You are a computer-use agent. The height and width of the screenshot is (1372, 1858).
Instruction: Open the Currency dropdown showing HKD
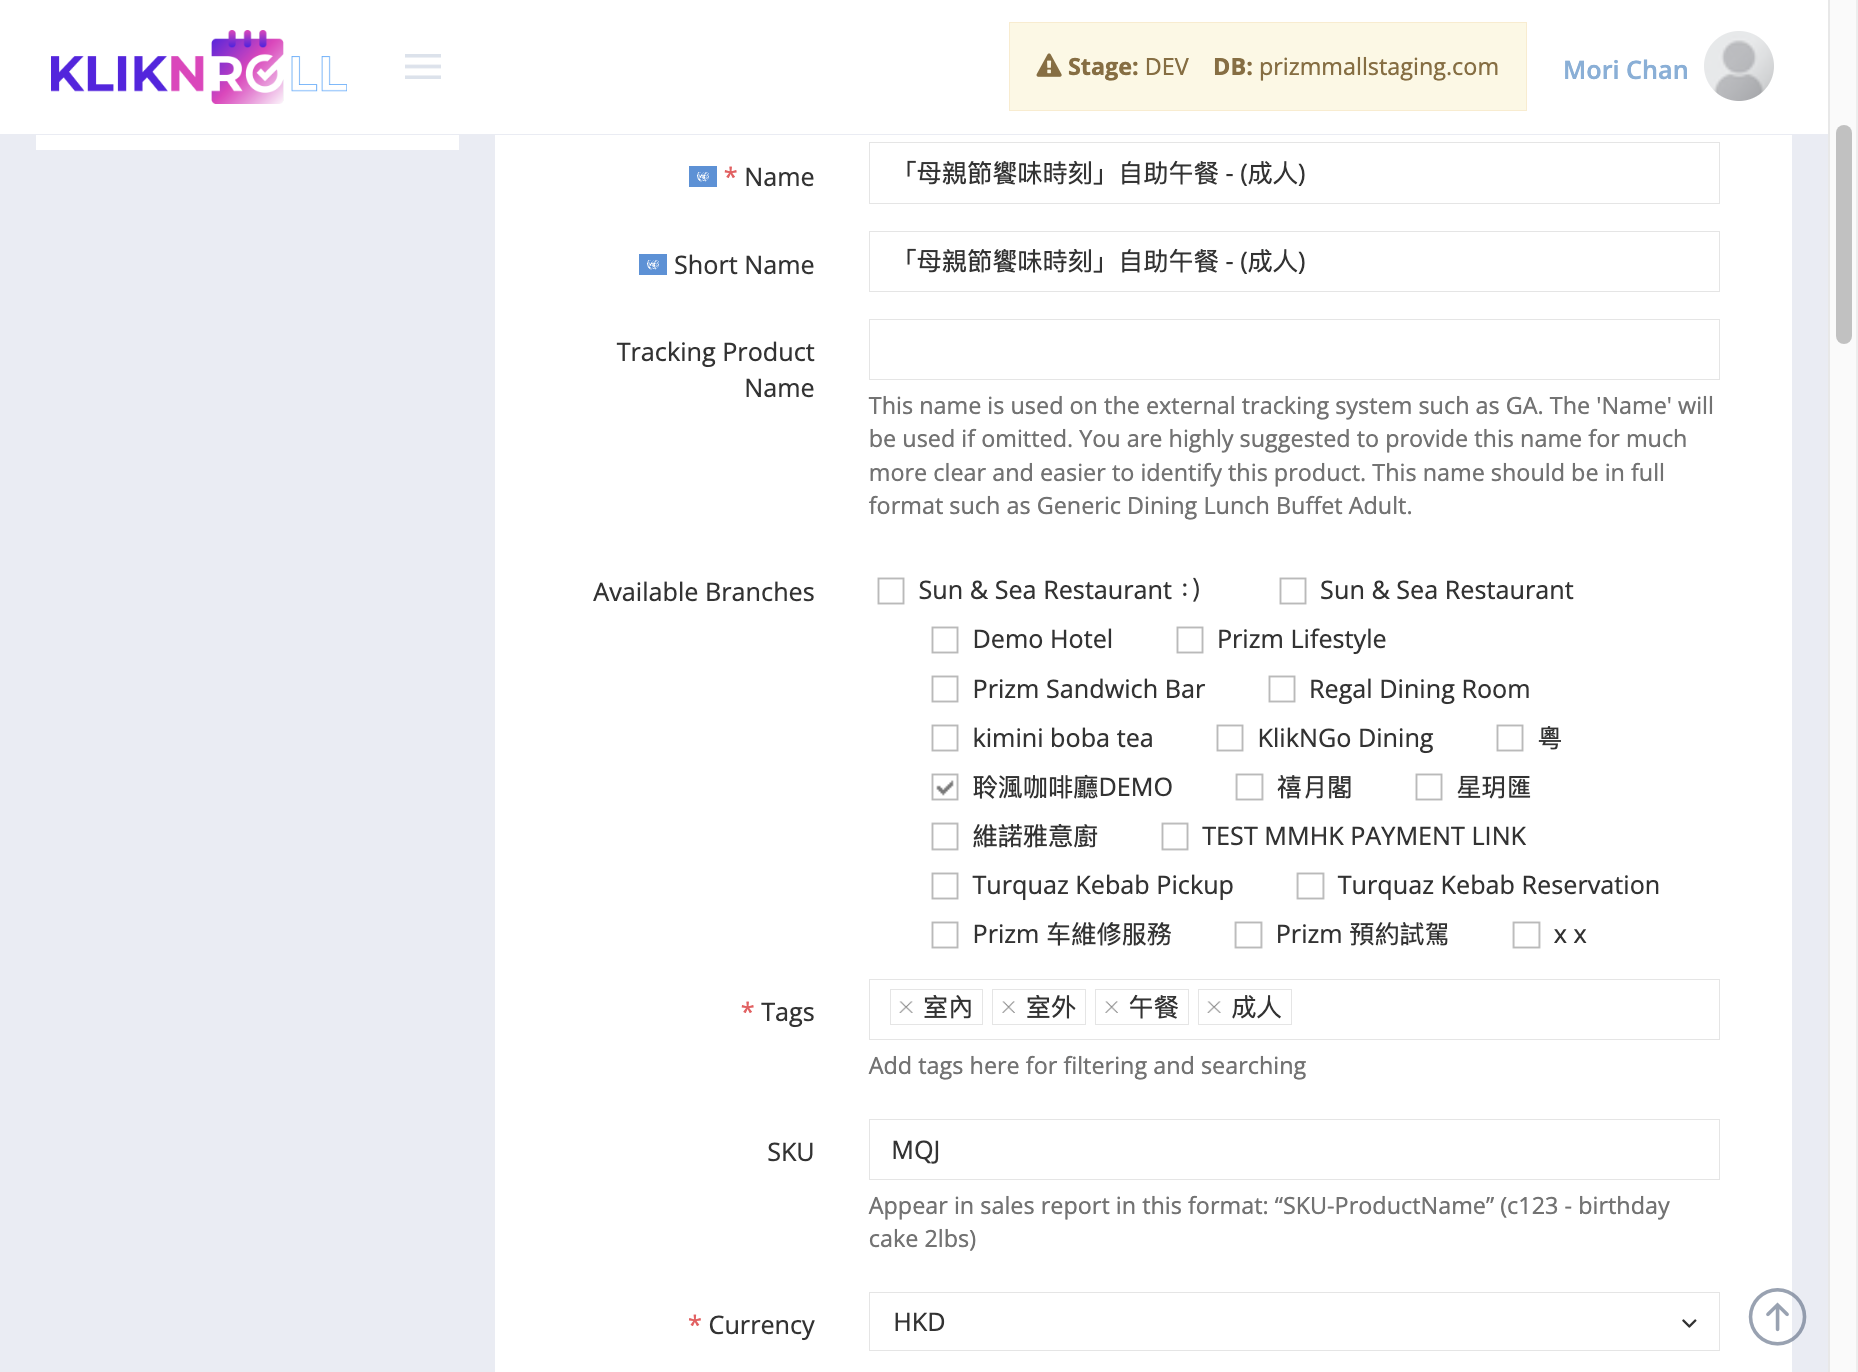click(1294, 1322)
